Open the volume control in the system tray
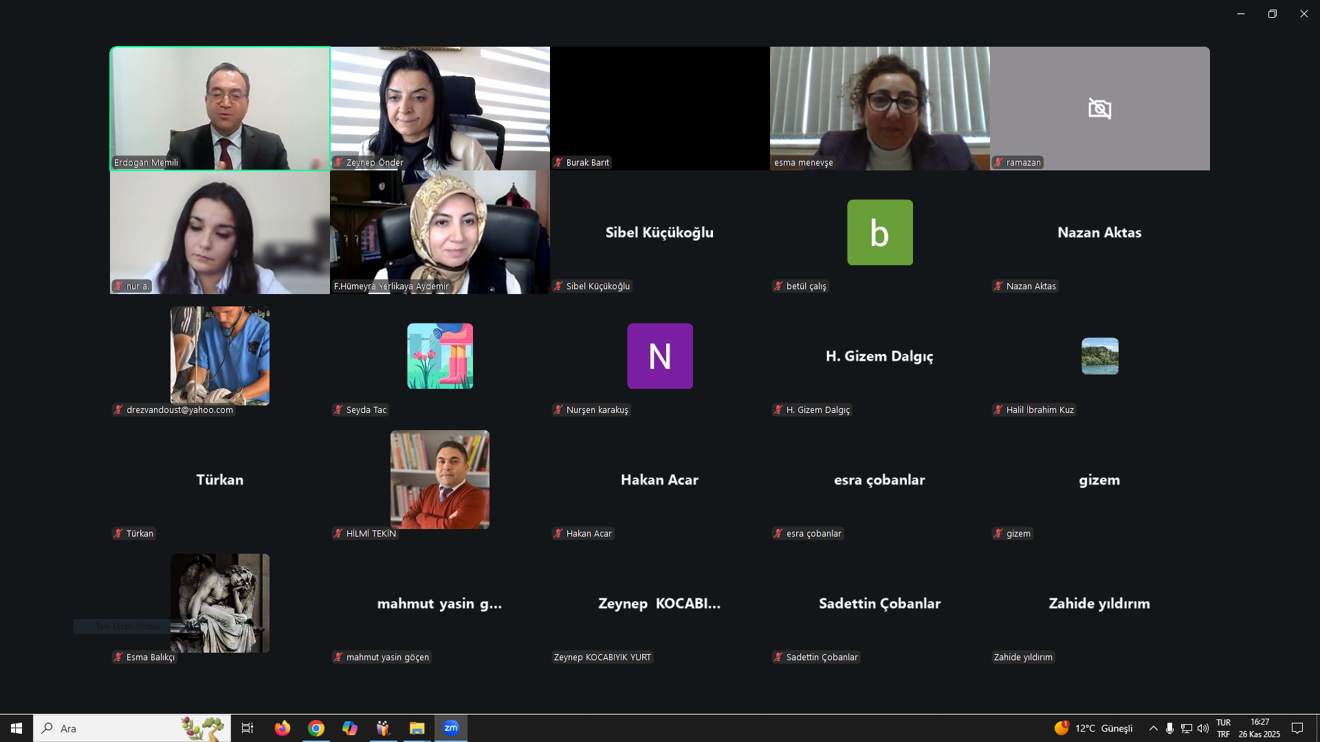1320x742 pixels. pyautogui.click(x=1203, y=728)
